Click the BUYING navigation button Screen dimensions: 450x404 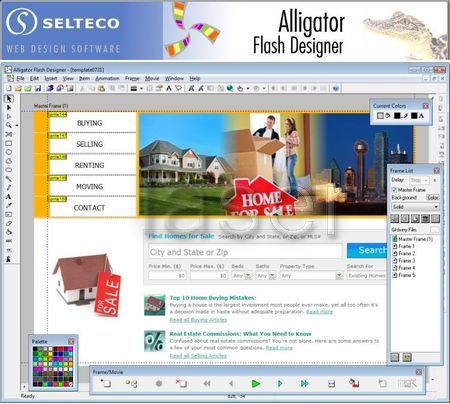(93, 123)
